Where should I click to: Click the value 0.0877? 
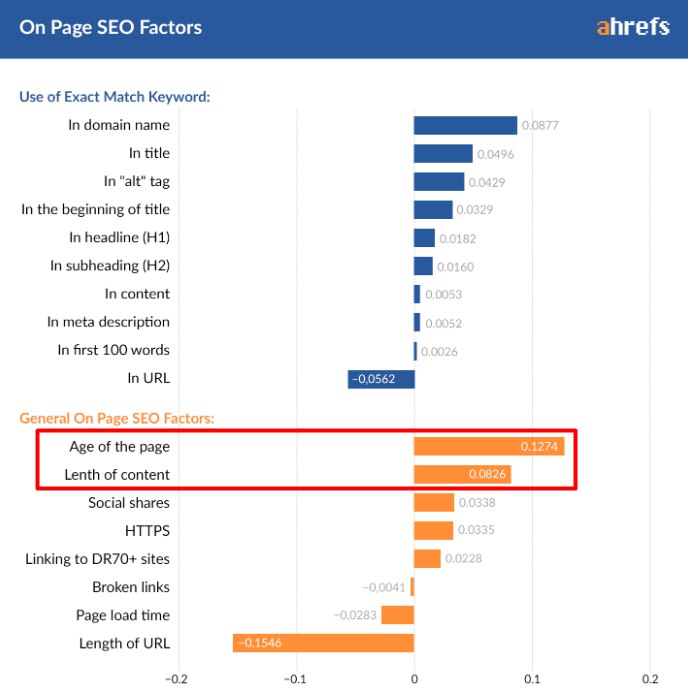(540, 125)
